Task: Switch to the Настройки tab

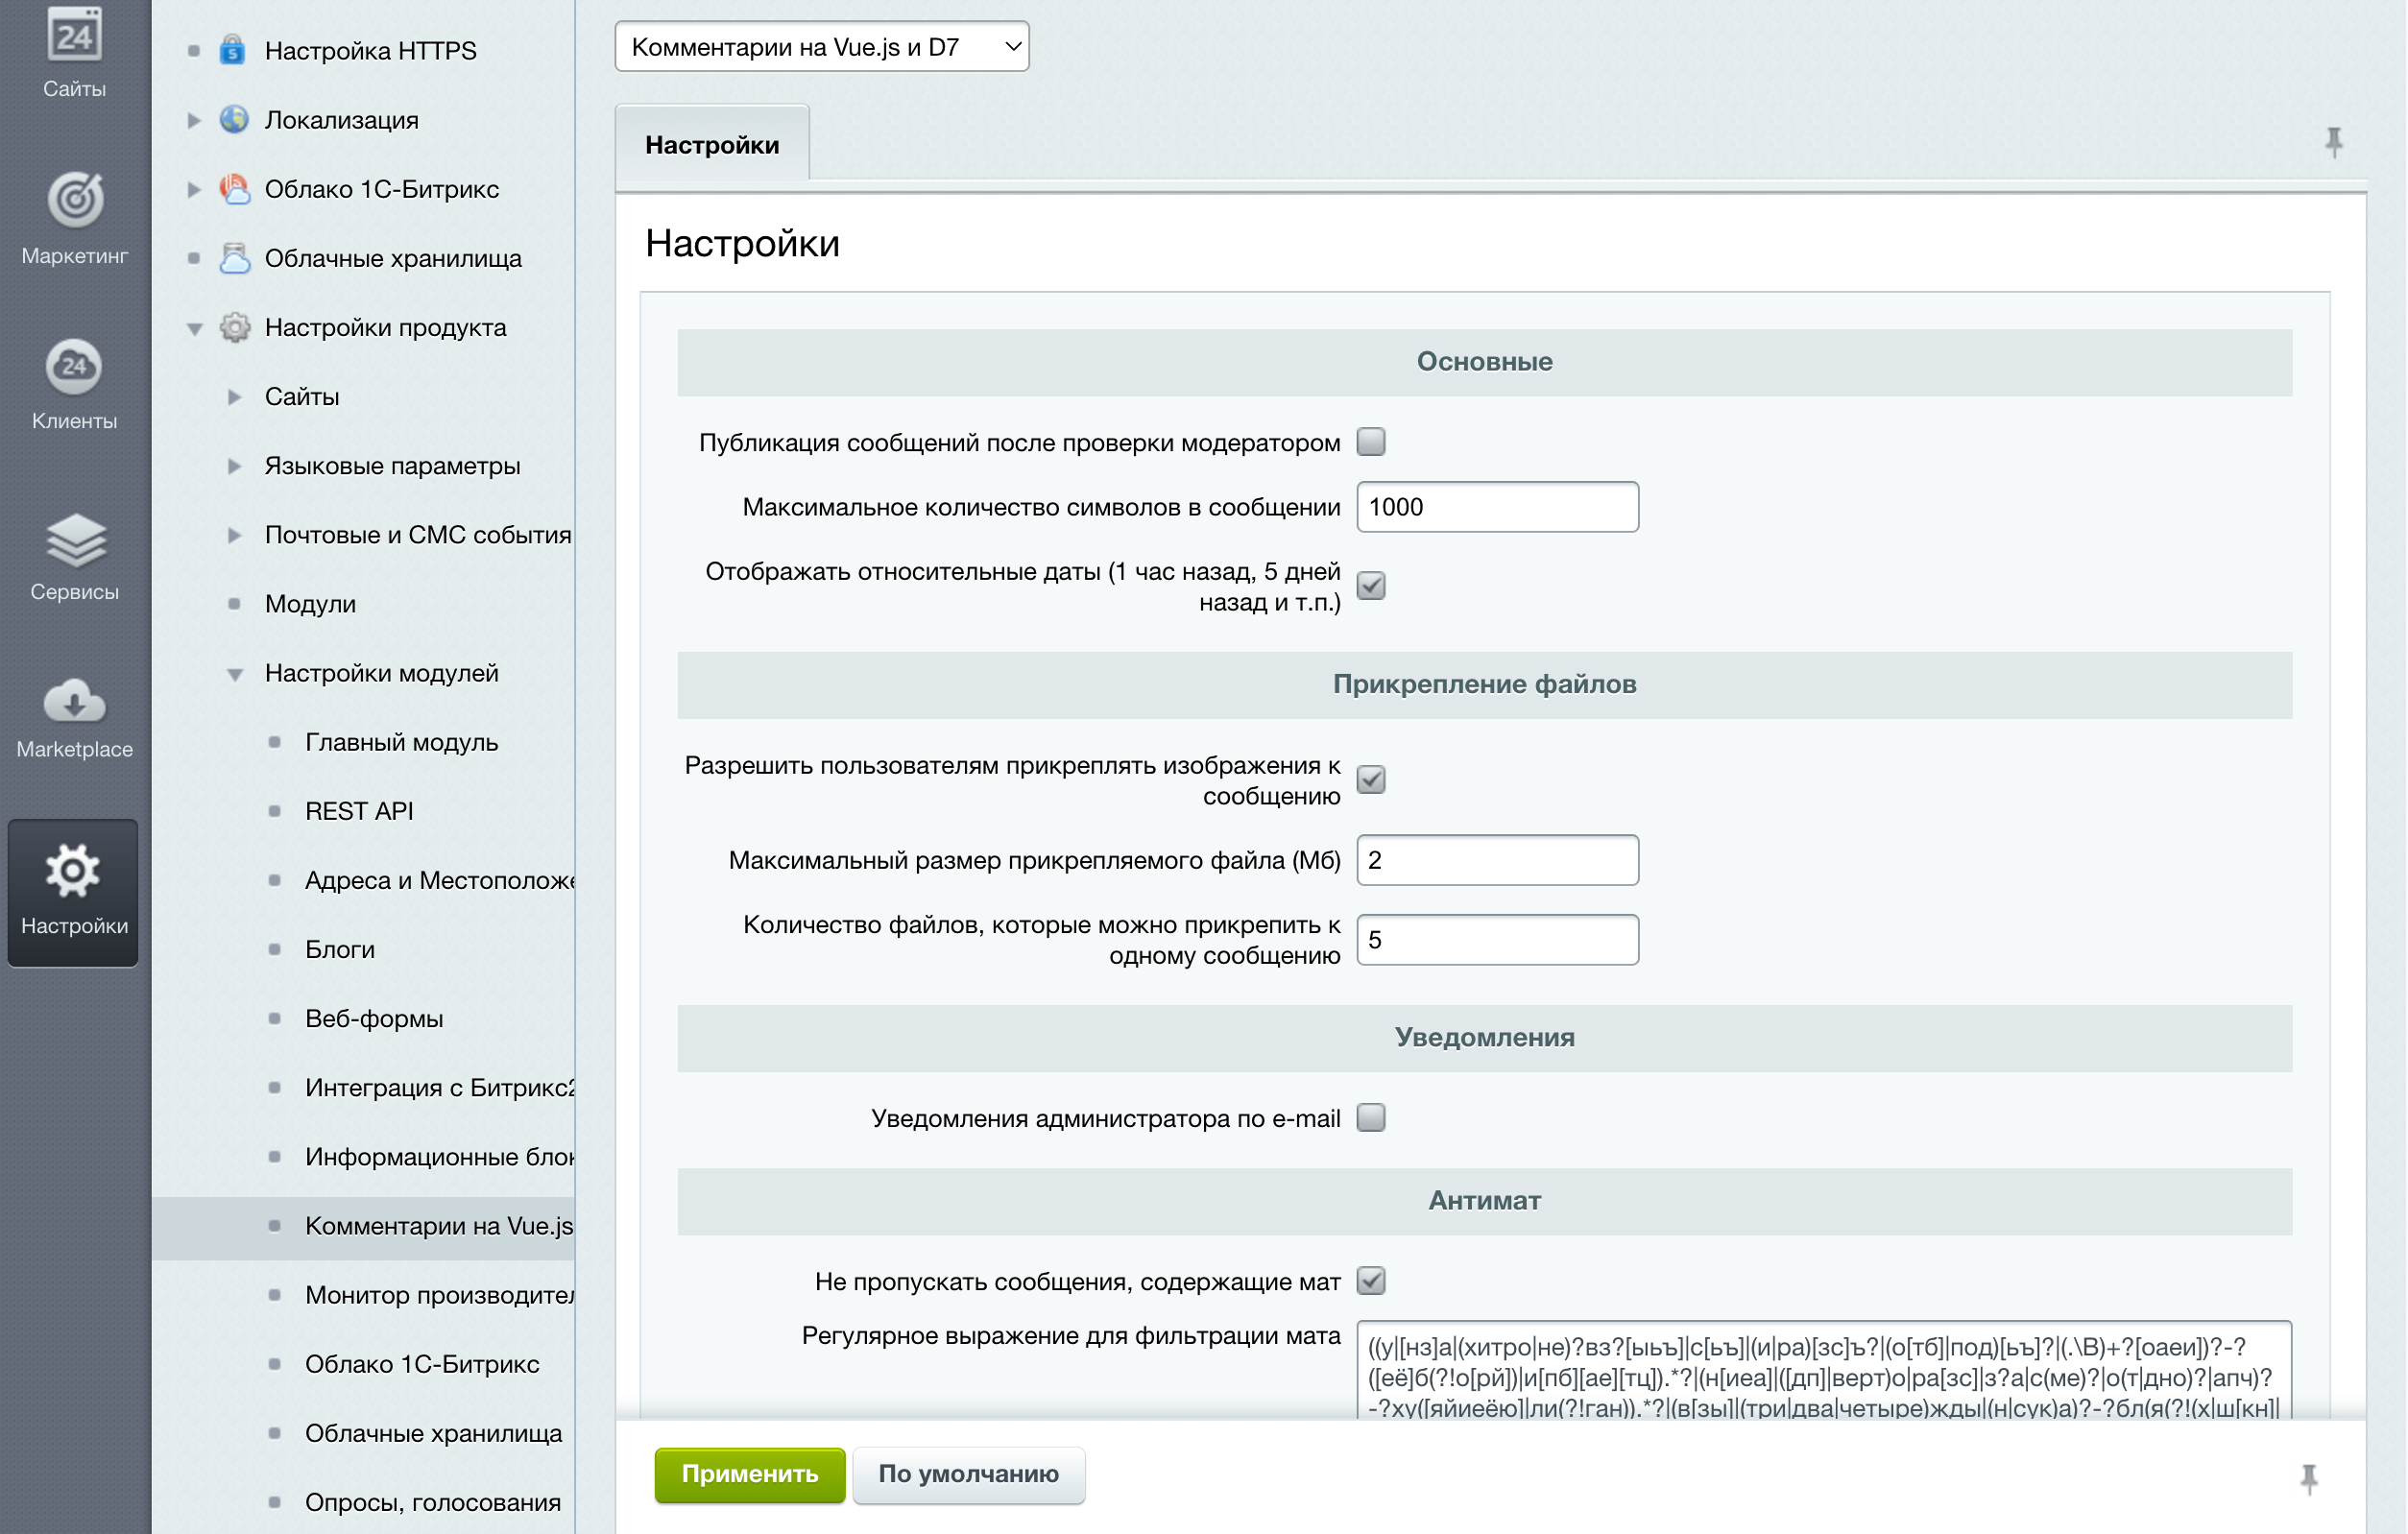Action: tap(711, 145)
